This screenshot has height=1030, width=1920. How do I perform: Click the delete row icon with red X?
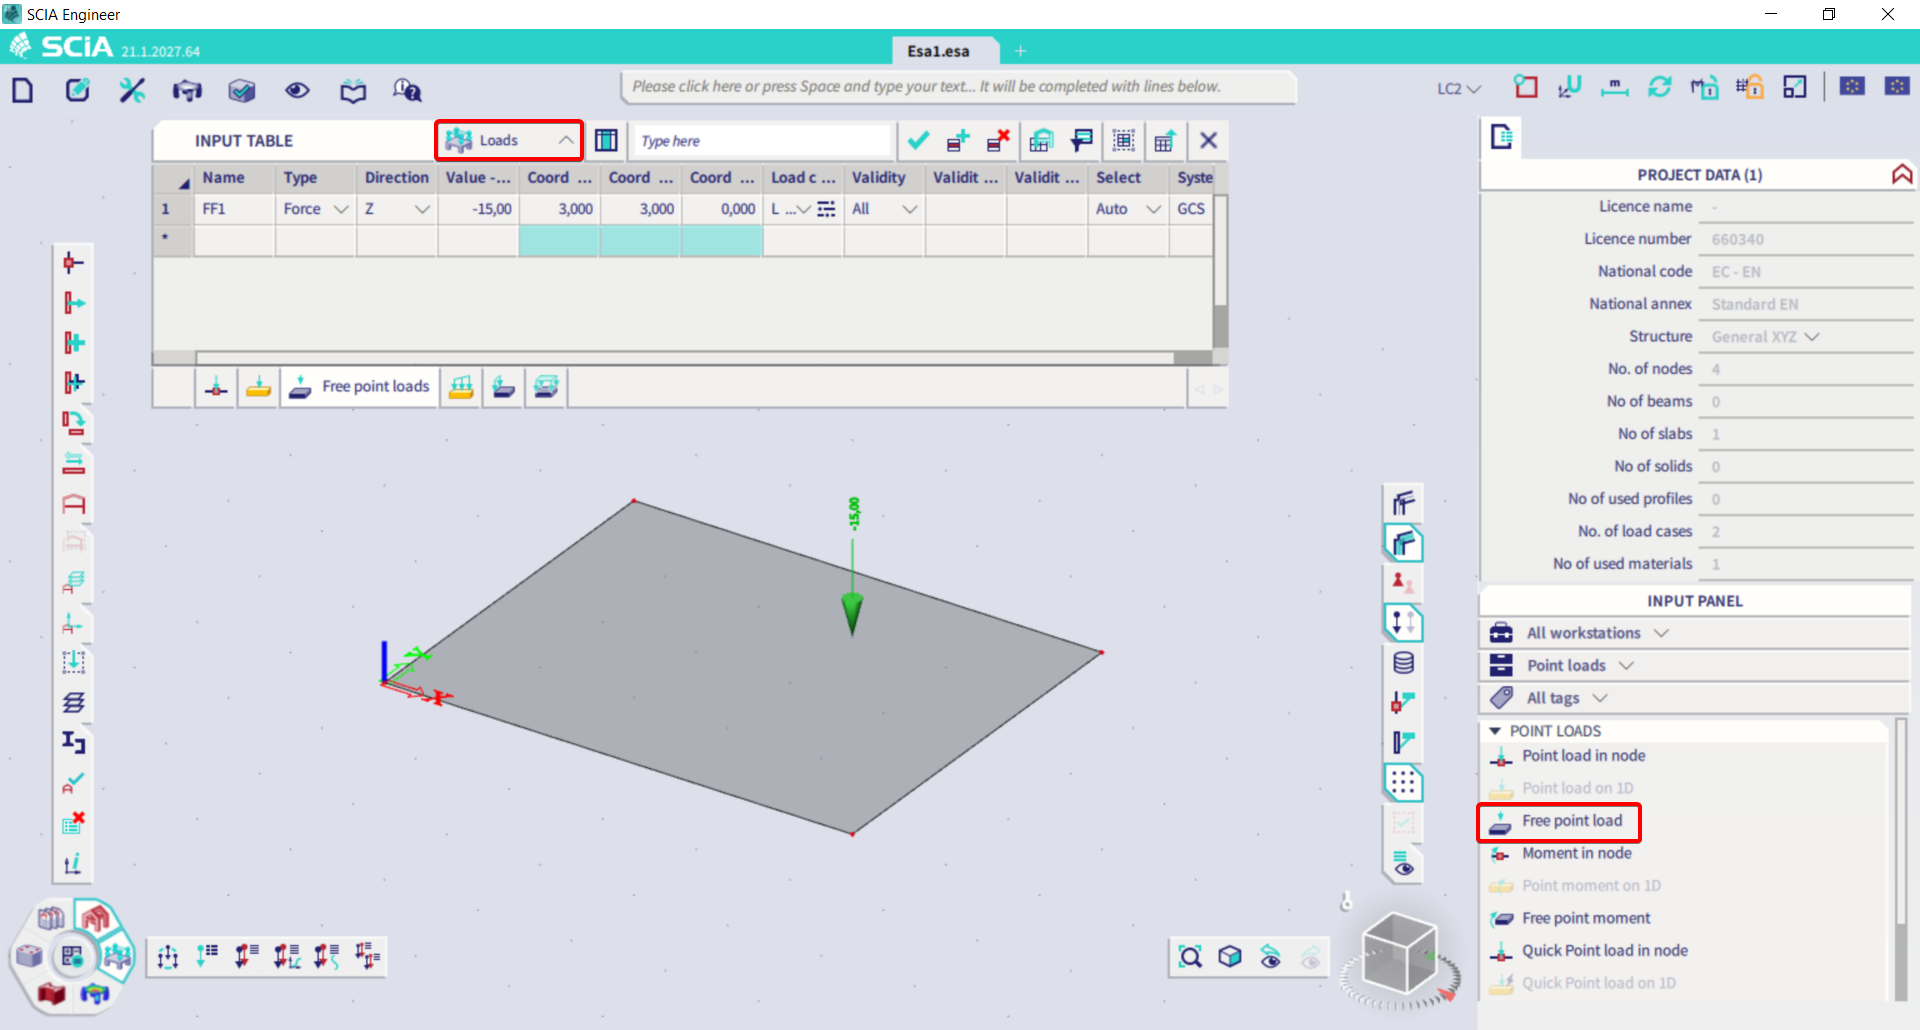998,140
